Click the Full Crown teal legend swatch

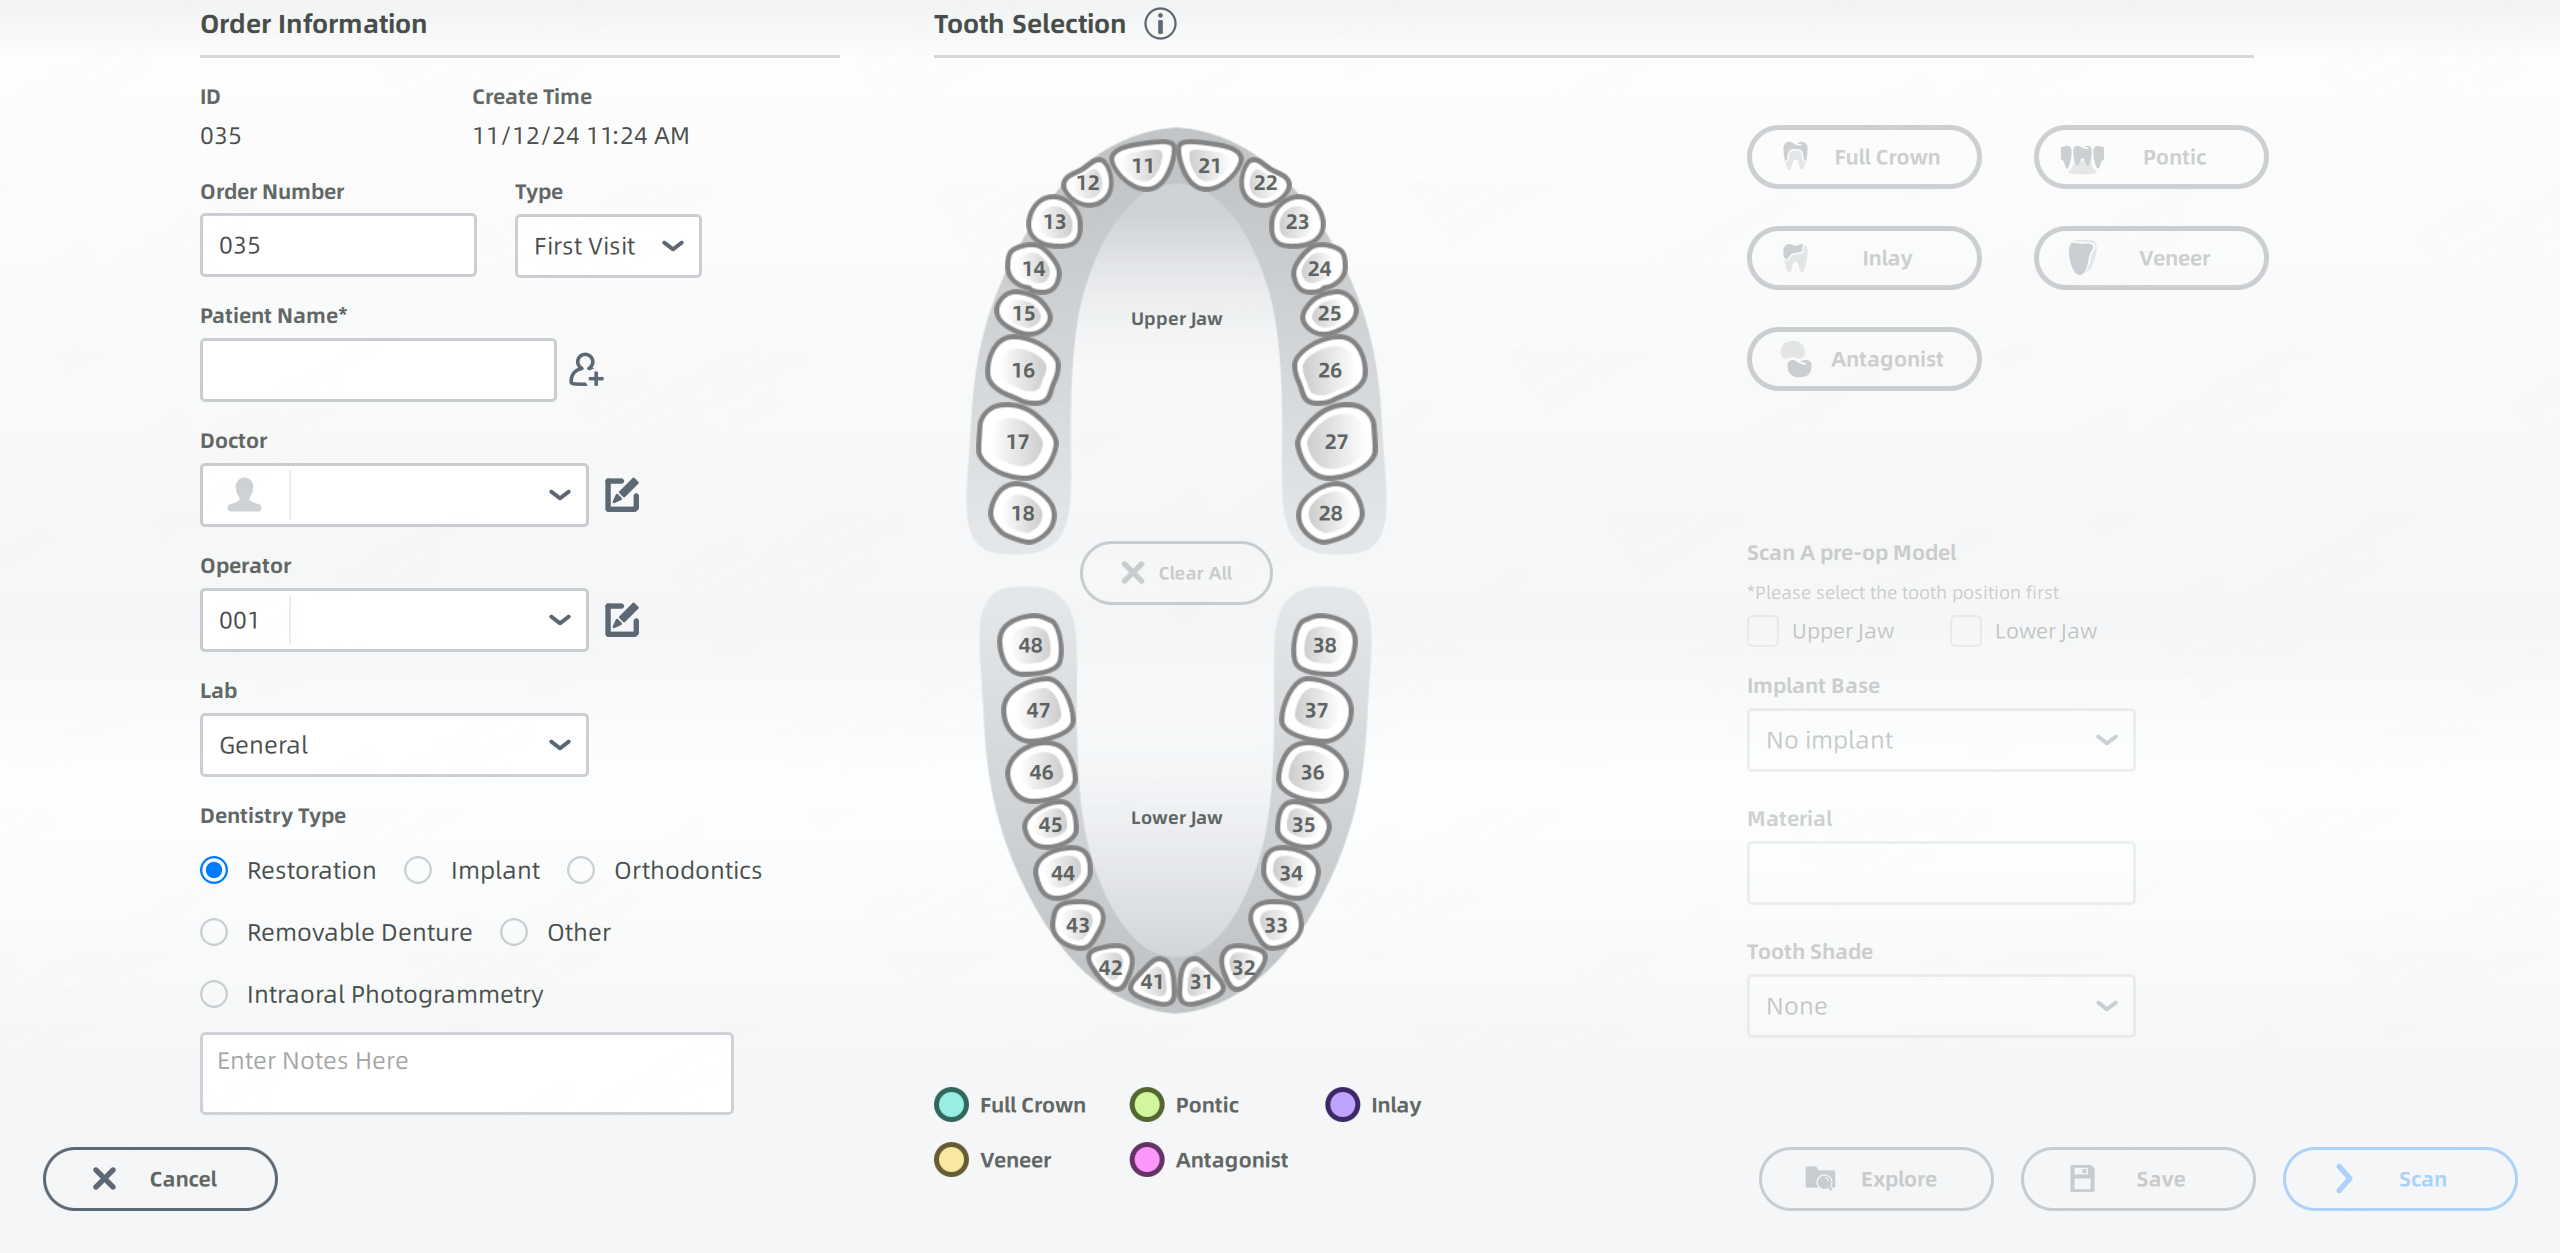(951, 1105)
